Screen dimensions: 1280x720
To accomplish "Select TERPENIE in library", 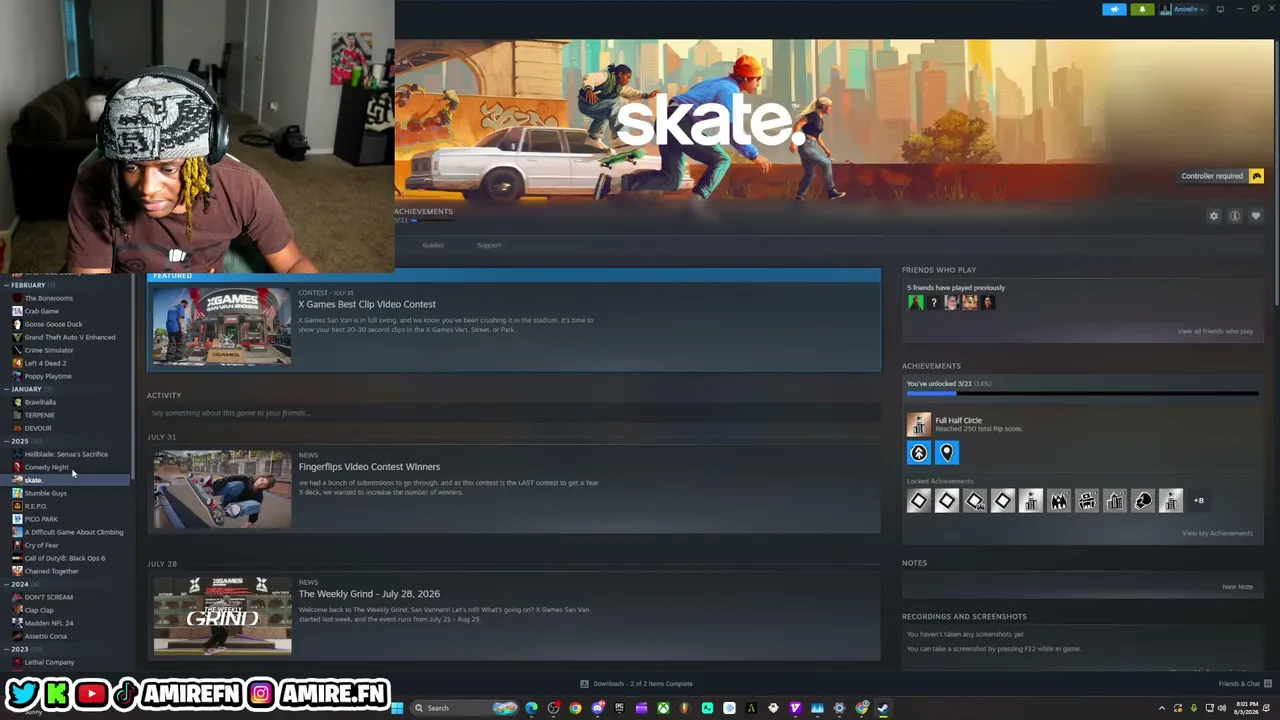I will pos(39,415).
